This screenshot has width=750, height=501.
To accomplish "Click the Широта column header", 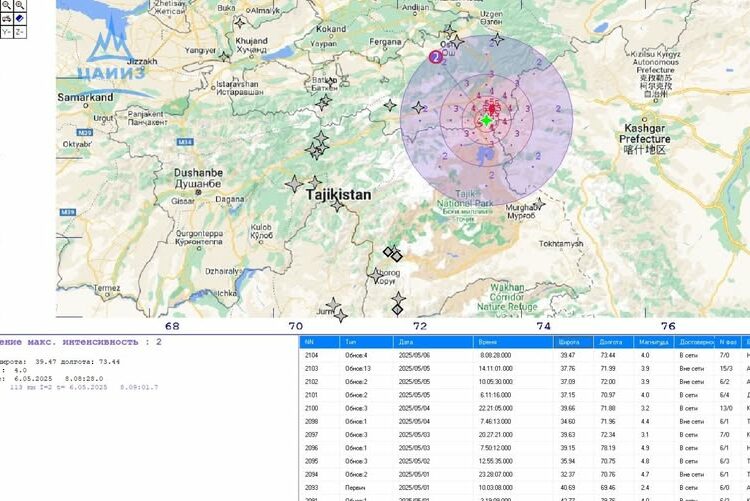I will pyautogui.click(x=568, y=341).
